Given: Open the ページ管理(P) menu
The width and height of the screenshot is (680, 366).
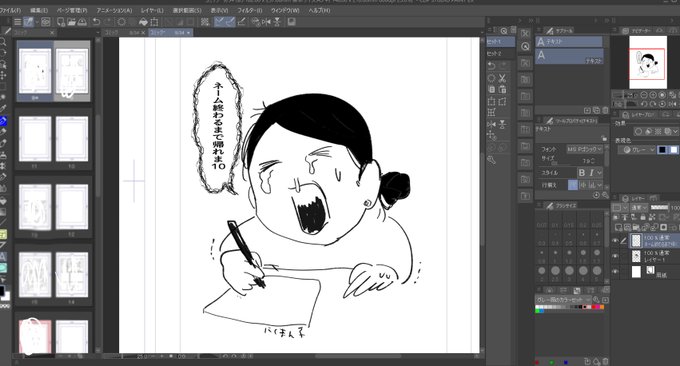Looking at the screenshot, I should point(72,10).
